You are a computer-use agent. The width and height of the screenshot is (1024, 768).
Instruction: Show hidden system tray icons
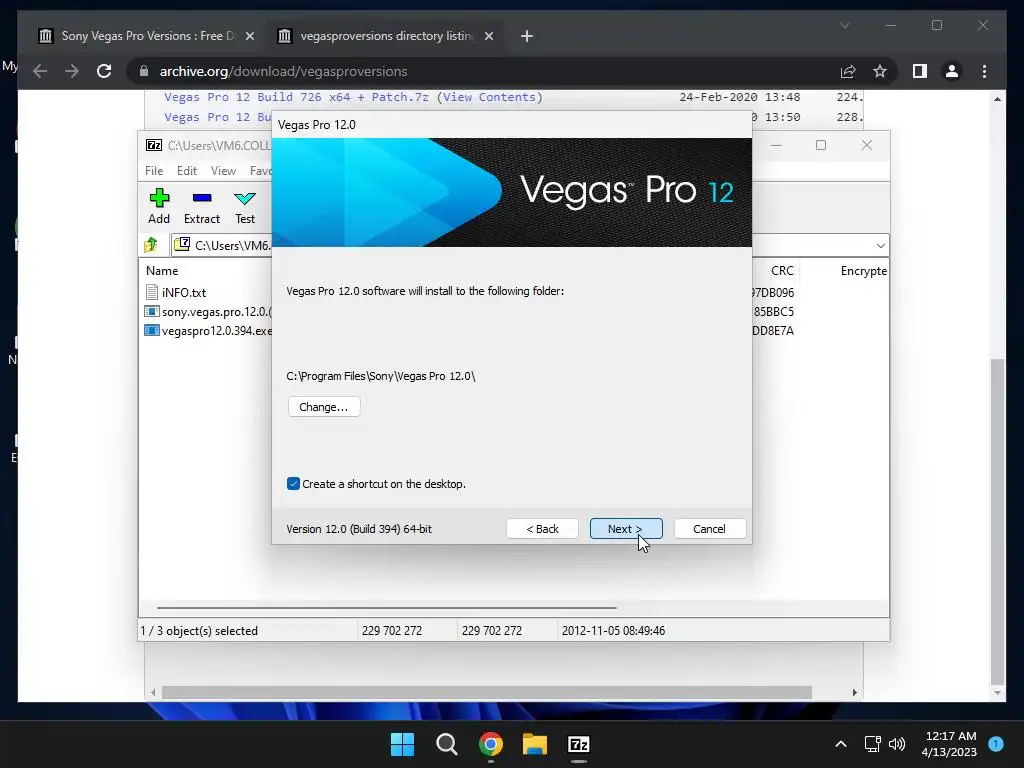click(x=840, y=744)
